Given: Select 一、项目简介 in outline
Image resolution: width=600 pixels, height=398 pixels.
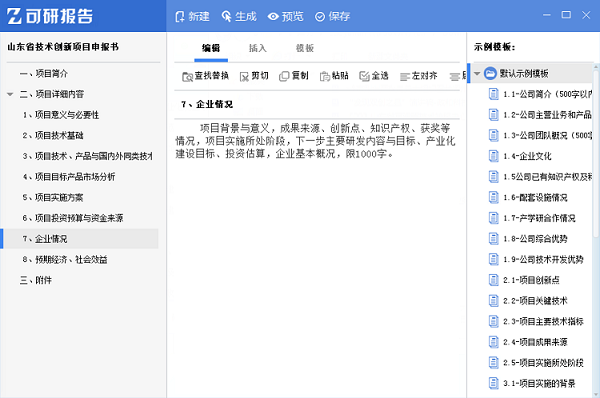Looking at the screenshot, I should point(44,73).
